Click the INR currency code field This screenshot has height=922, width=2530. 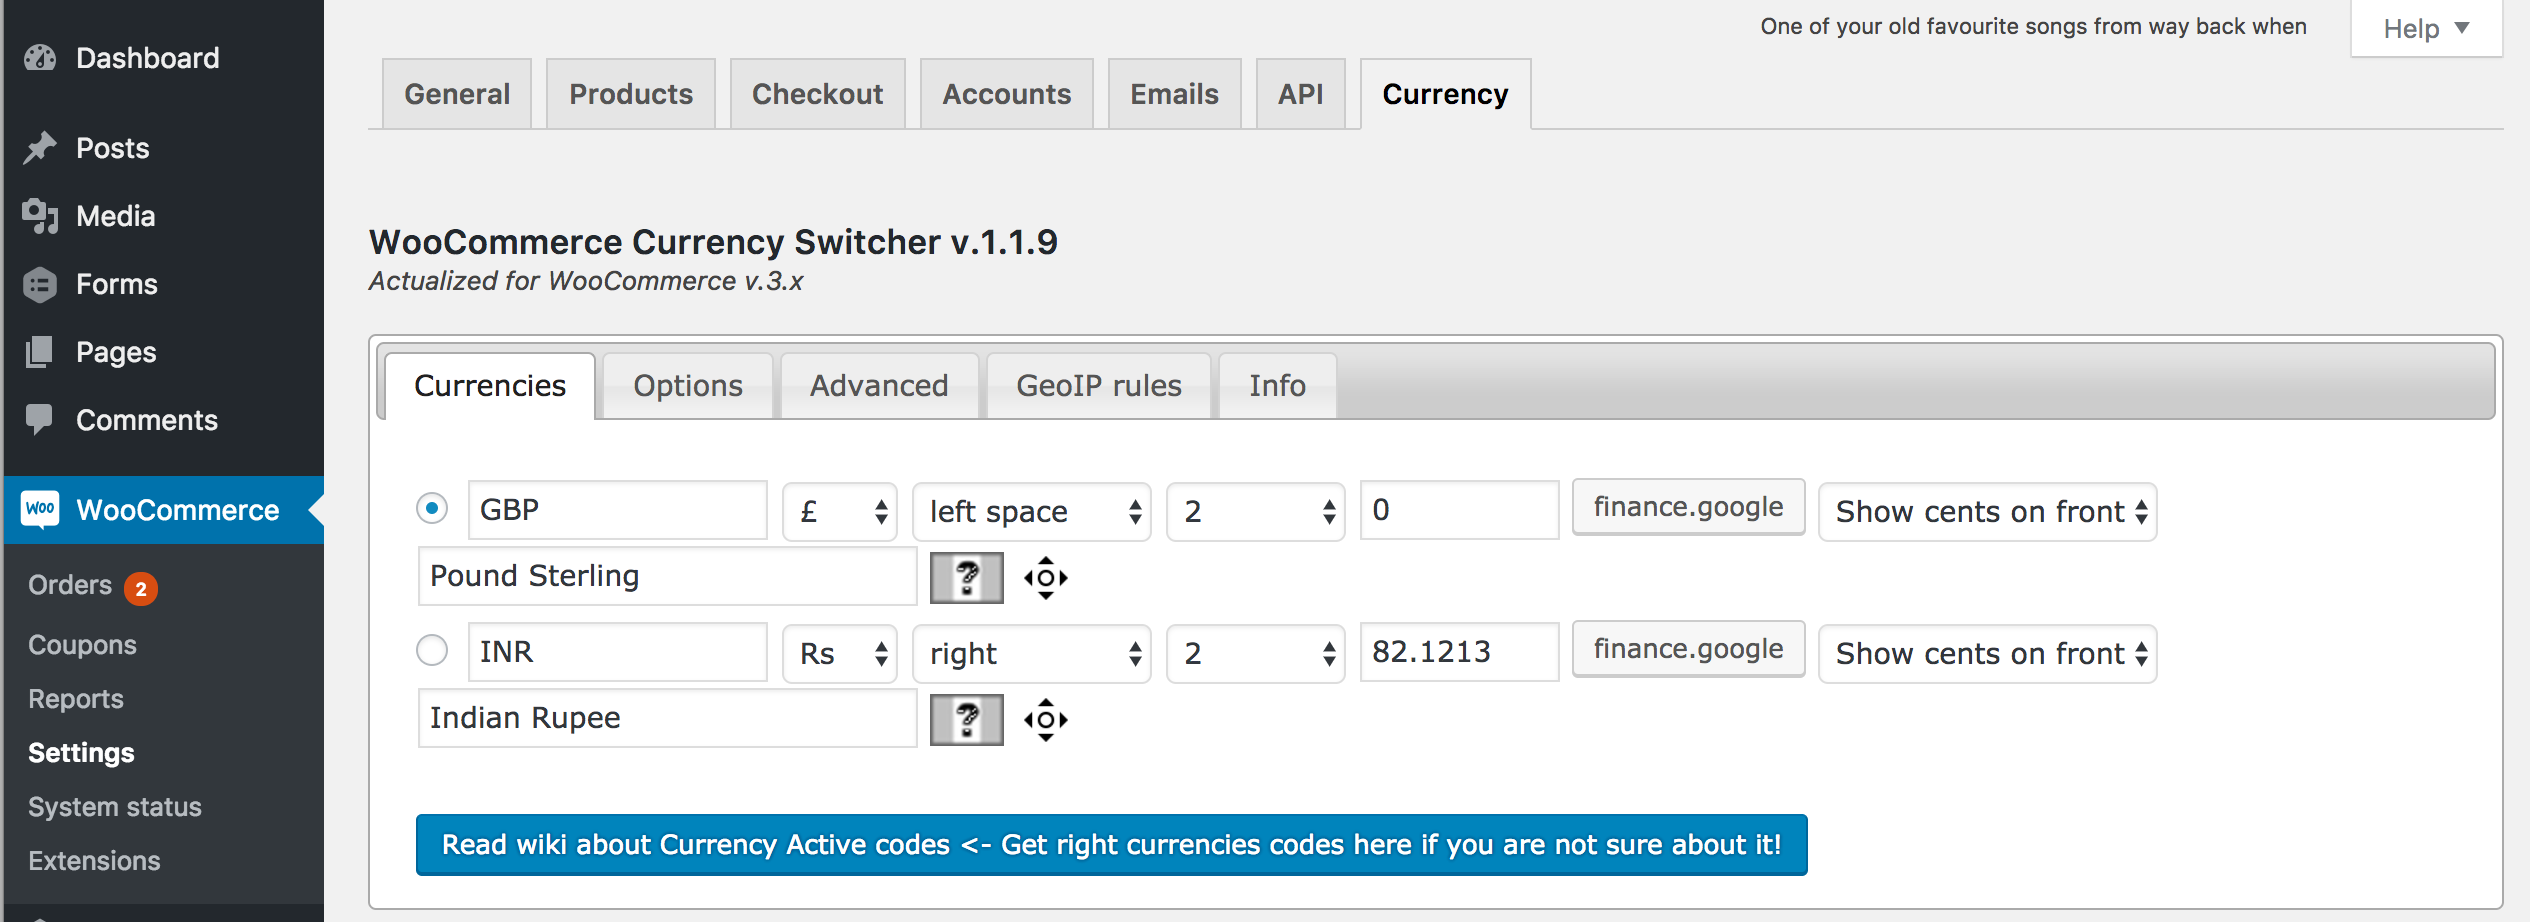coord(618,652)
